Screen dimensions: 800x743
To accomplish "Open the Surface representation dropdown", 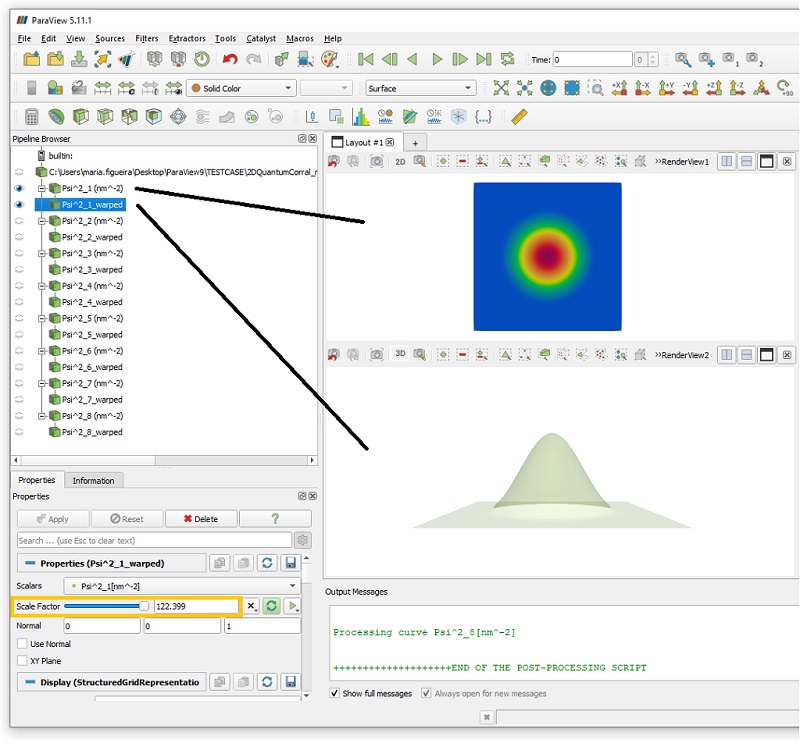I will 420,89.
